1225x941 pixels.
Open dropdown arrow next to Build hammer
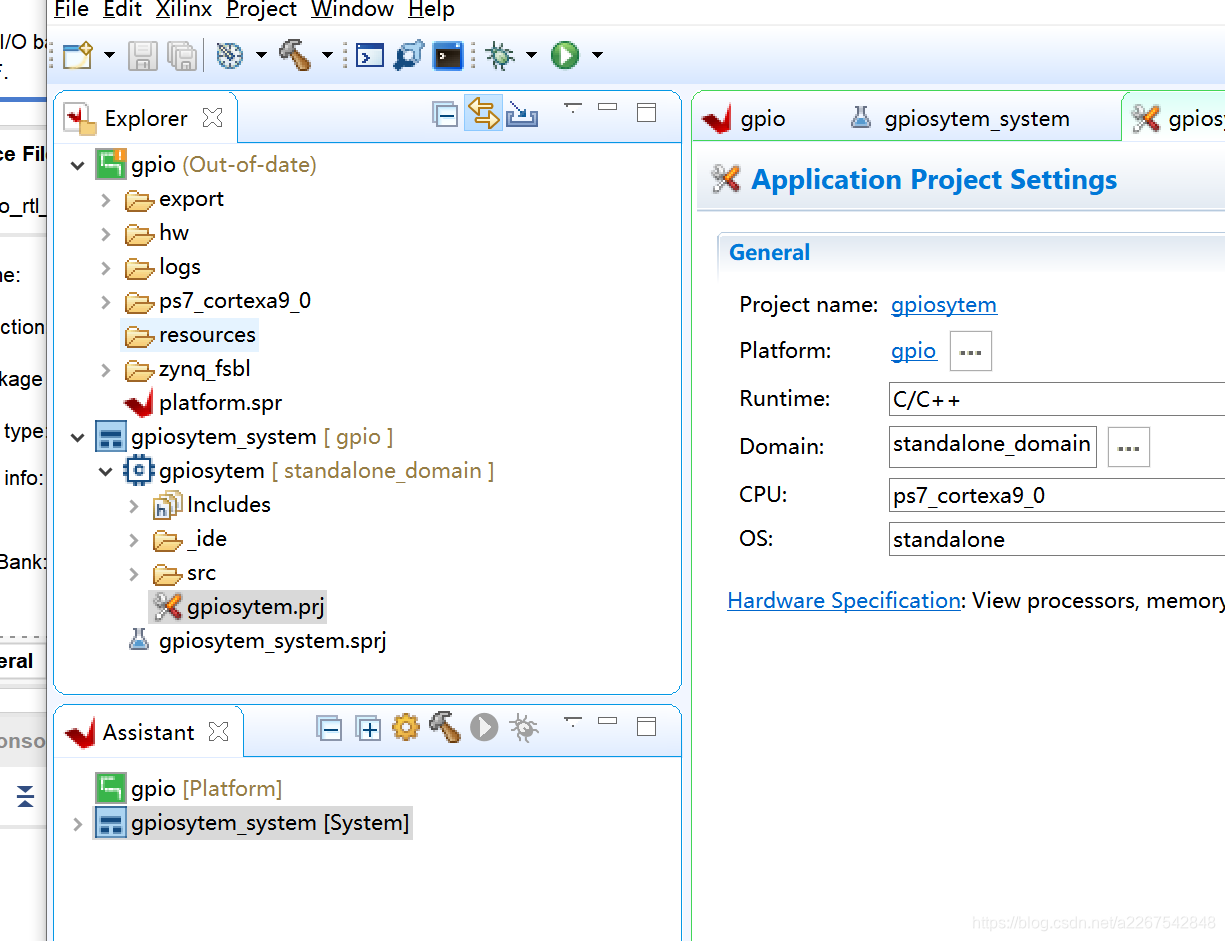327,55
